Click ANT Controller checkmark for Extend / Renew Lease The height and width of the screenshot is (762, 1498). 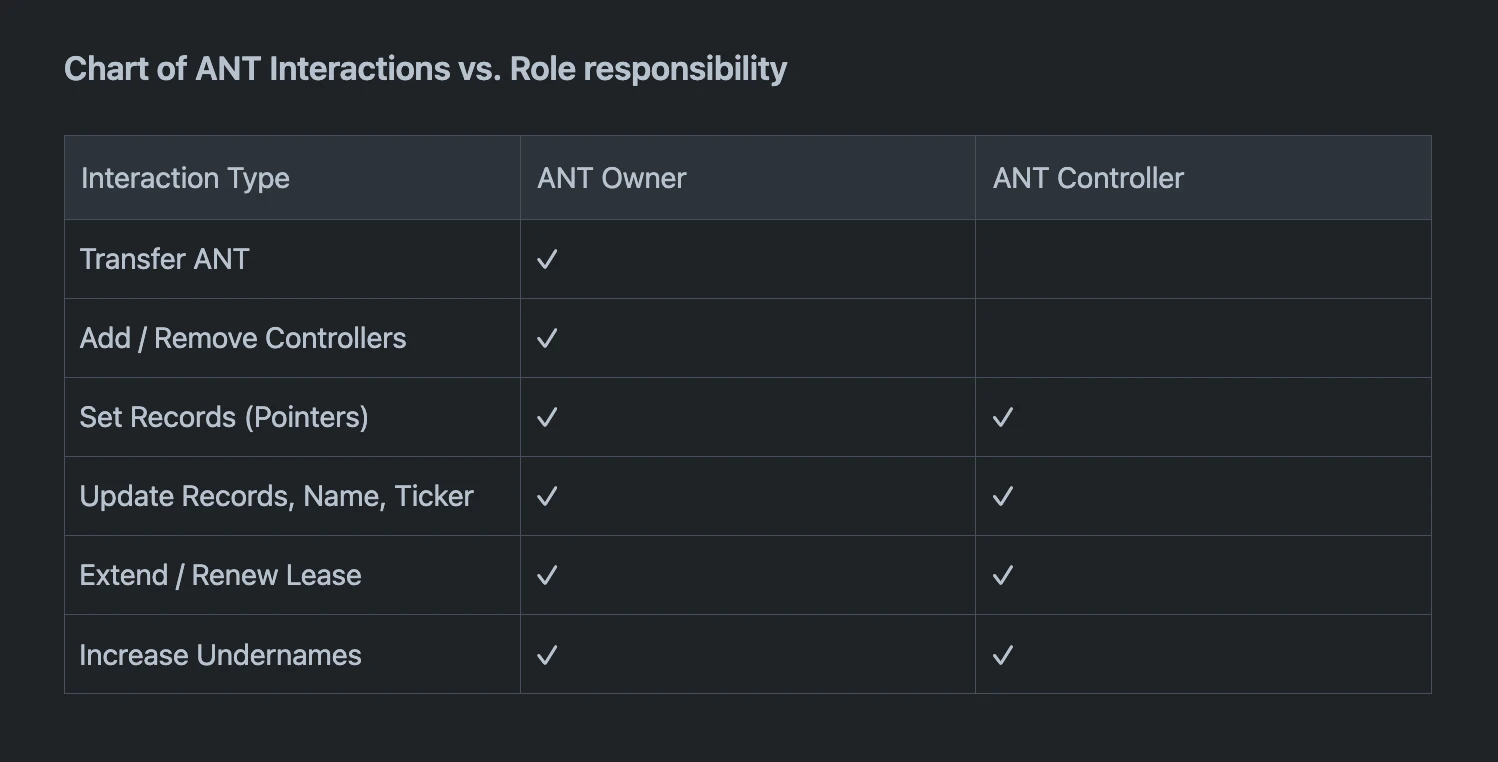pos(1003,576)
